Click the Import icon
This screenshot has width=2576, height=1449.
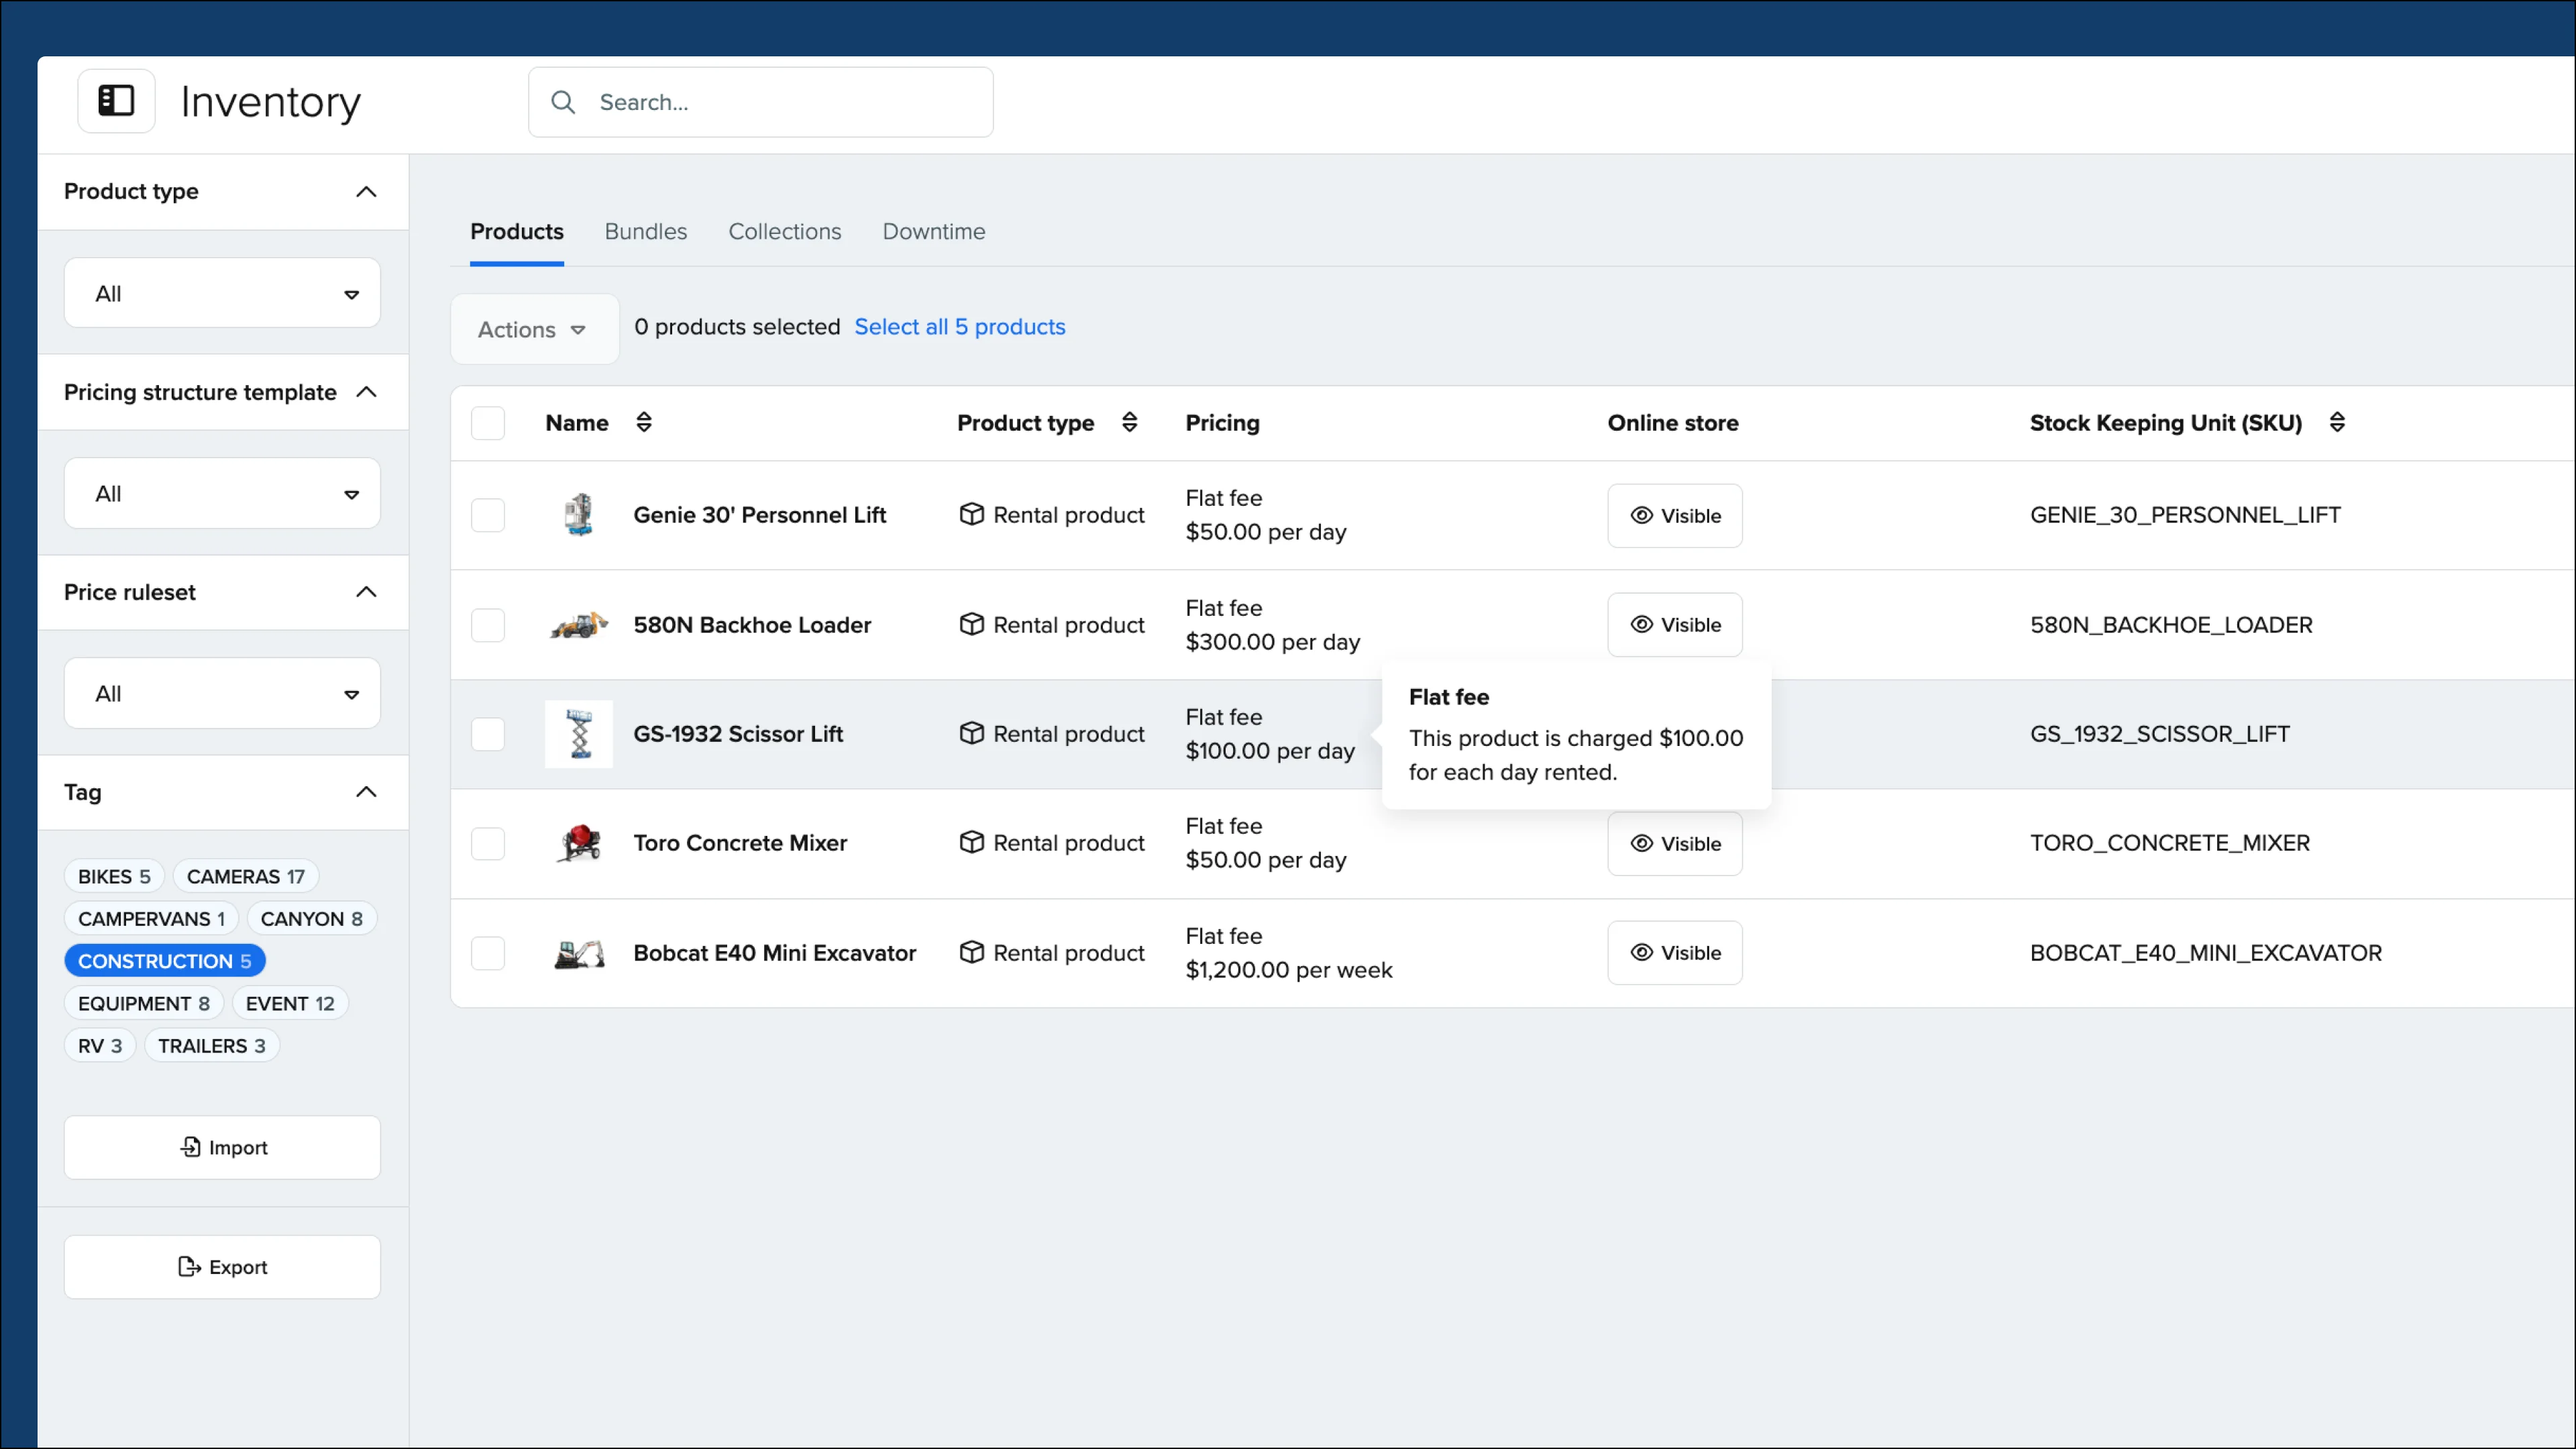click(191, 1147)
